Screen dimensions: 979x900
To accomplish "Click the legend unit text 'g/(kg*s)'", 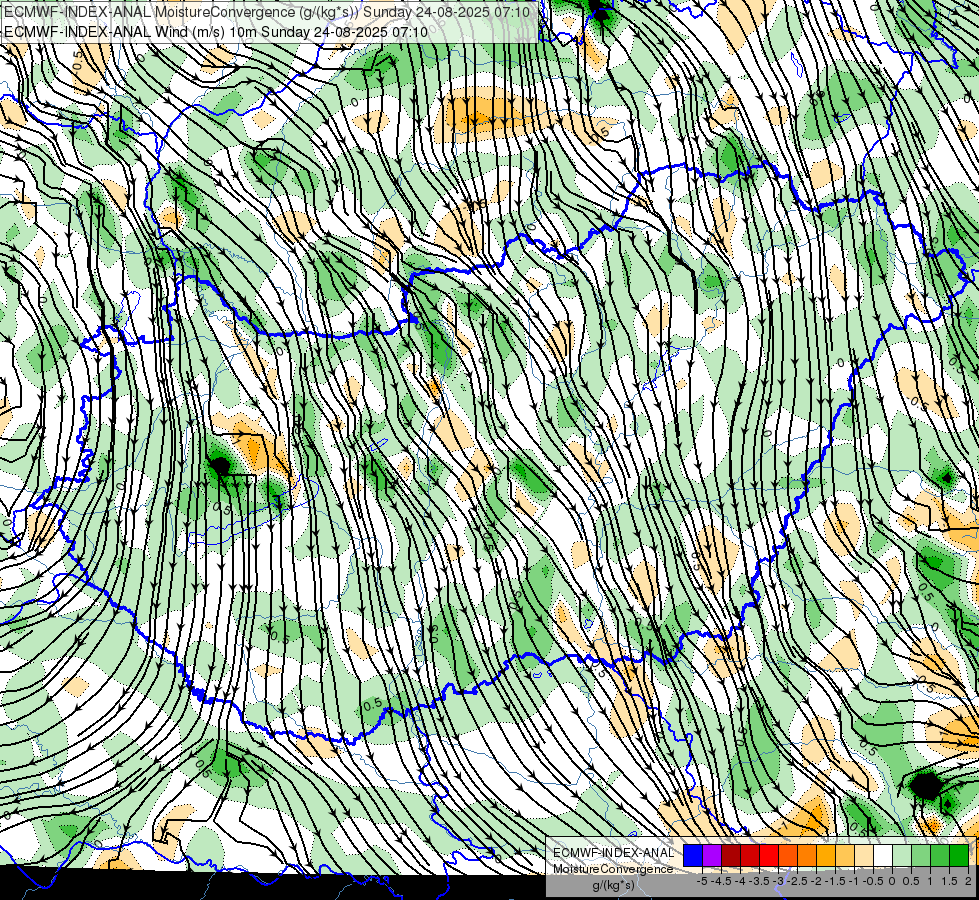I will tap(613, 885).
